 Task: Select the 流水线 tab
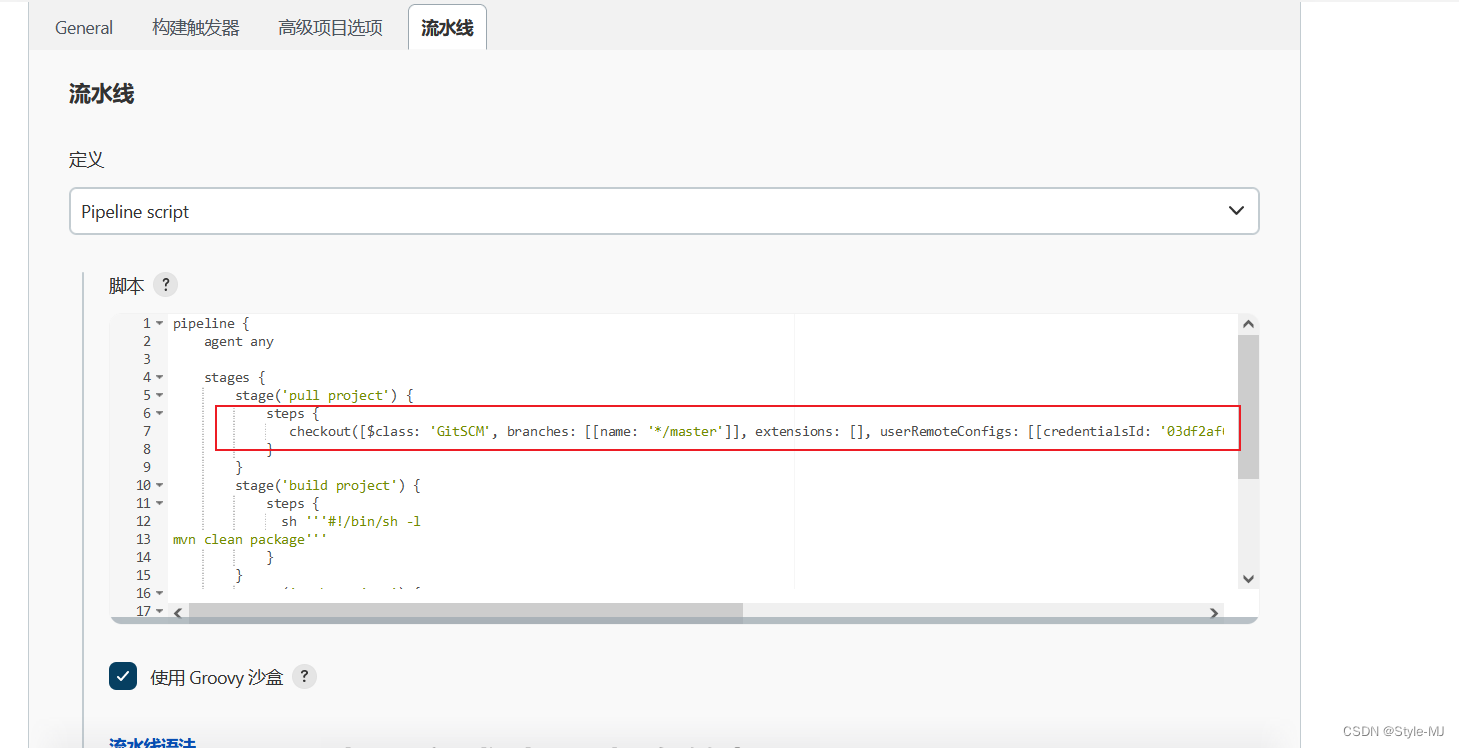click(447, 28)
